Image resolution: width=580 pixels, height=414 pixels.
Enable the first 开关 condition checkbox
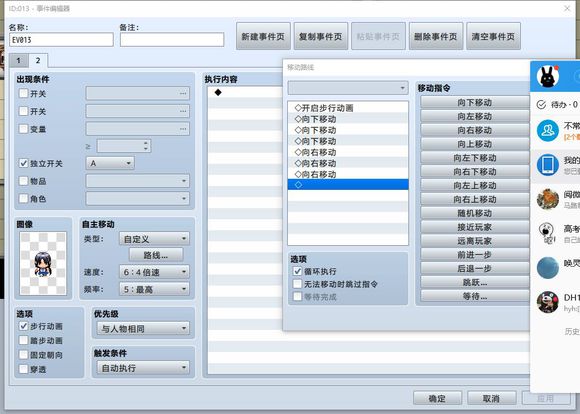click(23, 93)
